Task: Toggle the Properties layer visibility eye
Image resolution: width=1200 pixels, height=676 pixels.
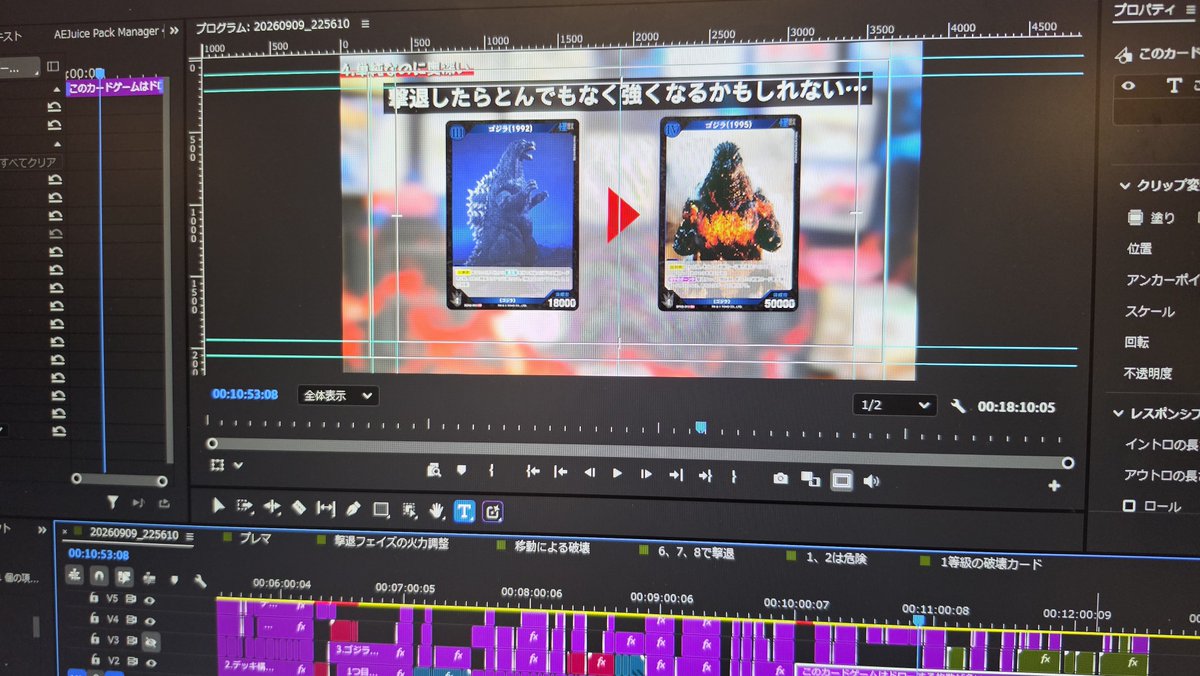Action: click(x=1128, y=86)
